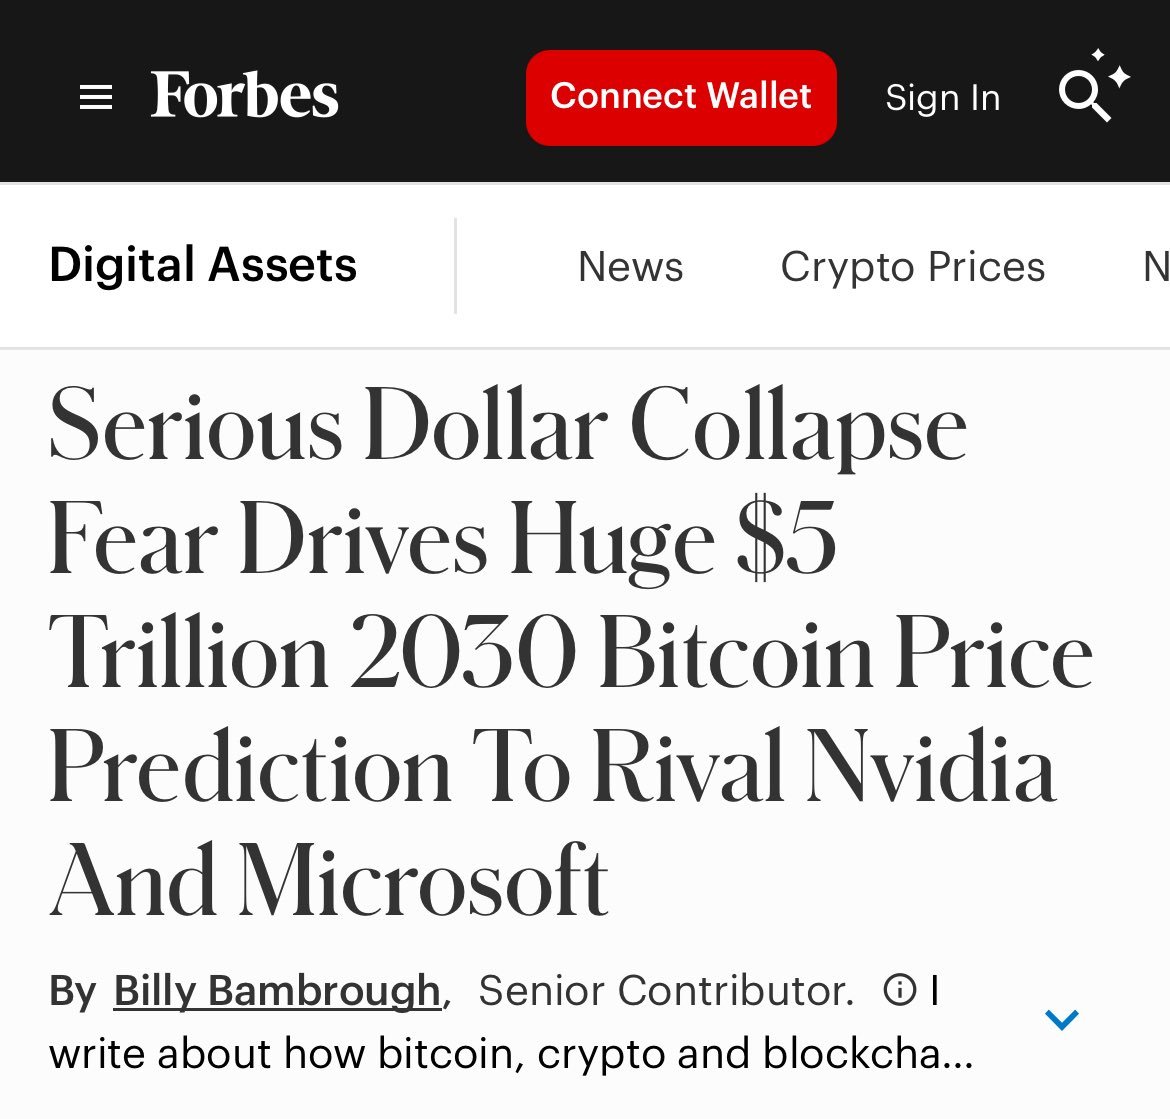Click the "By" byline label
Screen dimensions: 1170x1119
coord(72,991)
